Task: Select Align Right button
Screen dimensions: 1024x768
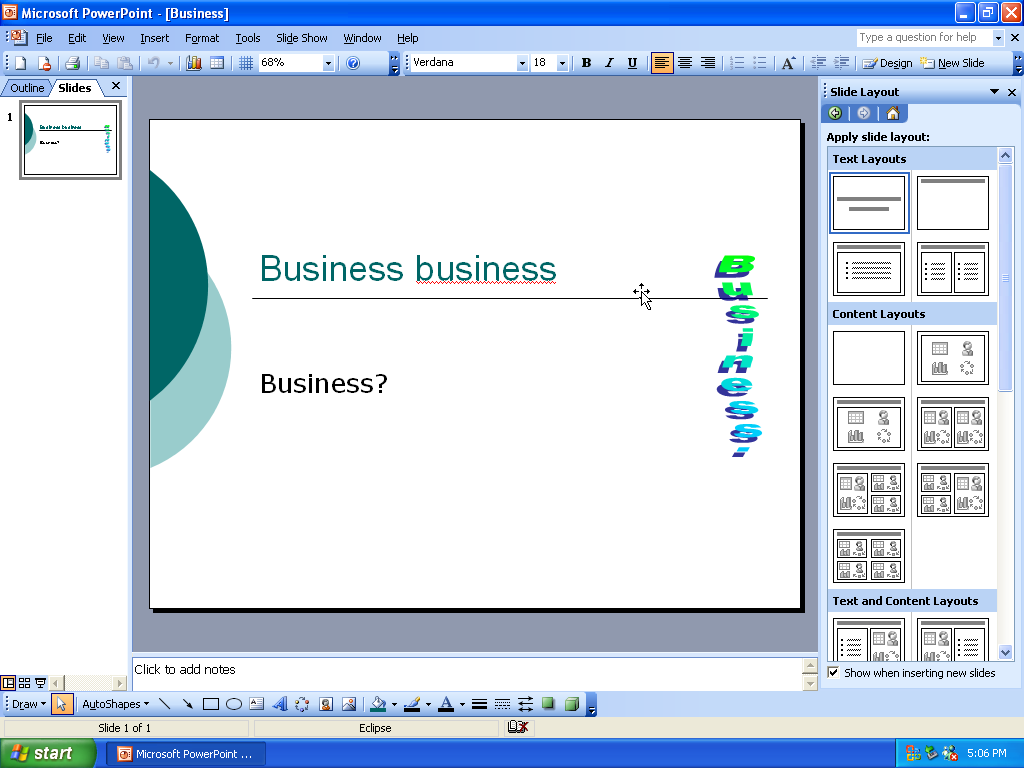Action: [x=708, y=63]
